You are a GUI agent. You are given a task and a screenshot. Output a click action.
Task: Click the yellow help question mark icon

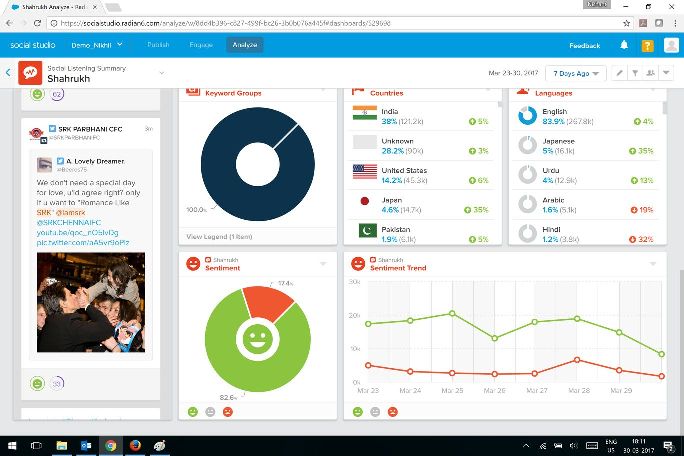[x=647, y=45]
